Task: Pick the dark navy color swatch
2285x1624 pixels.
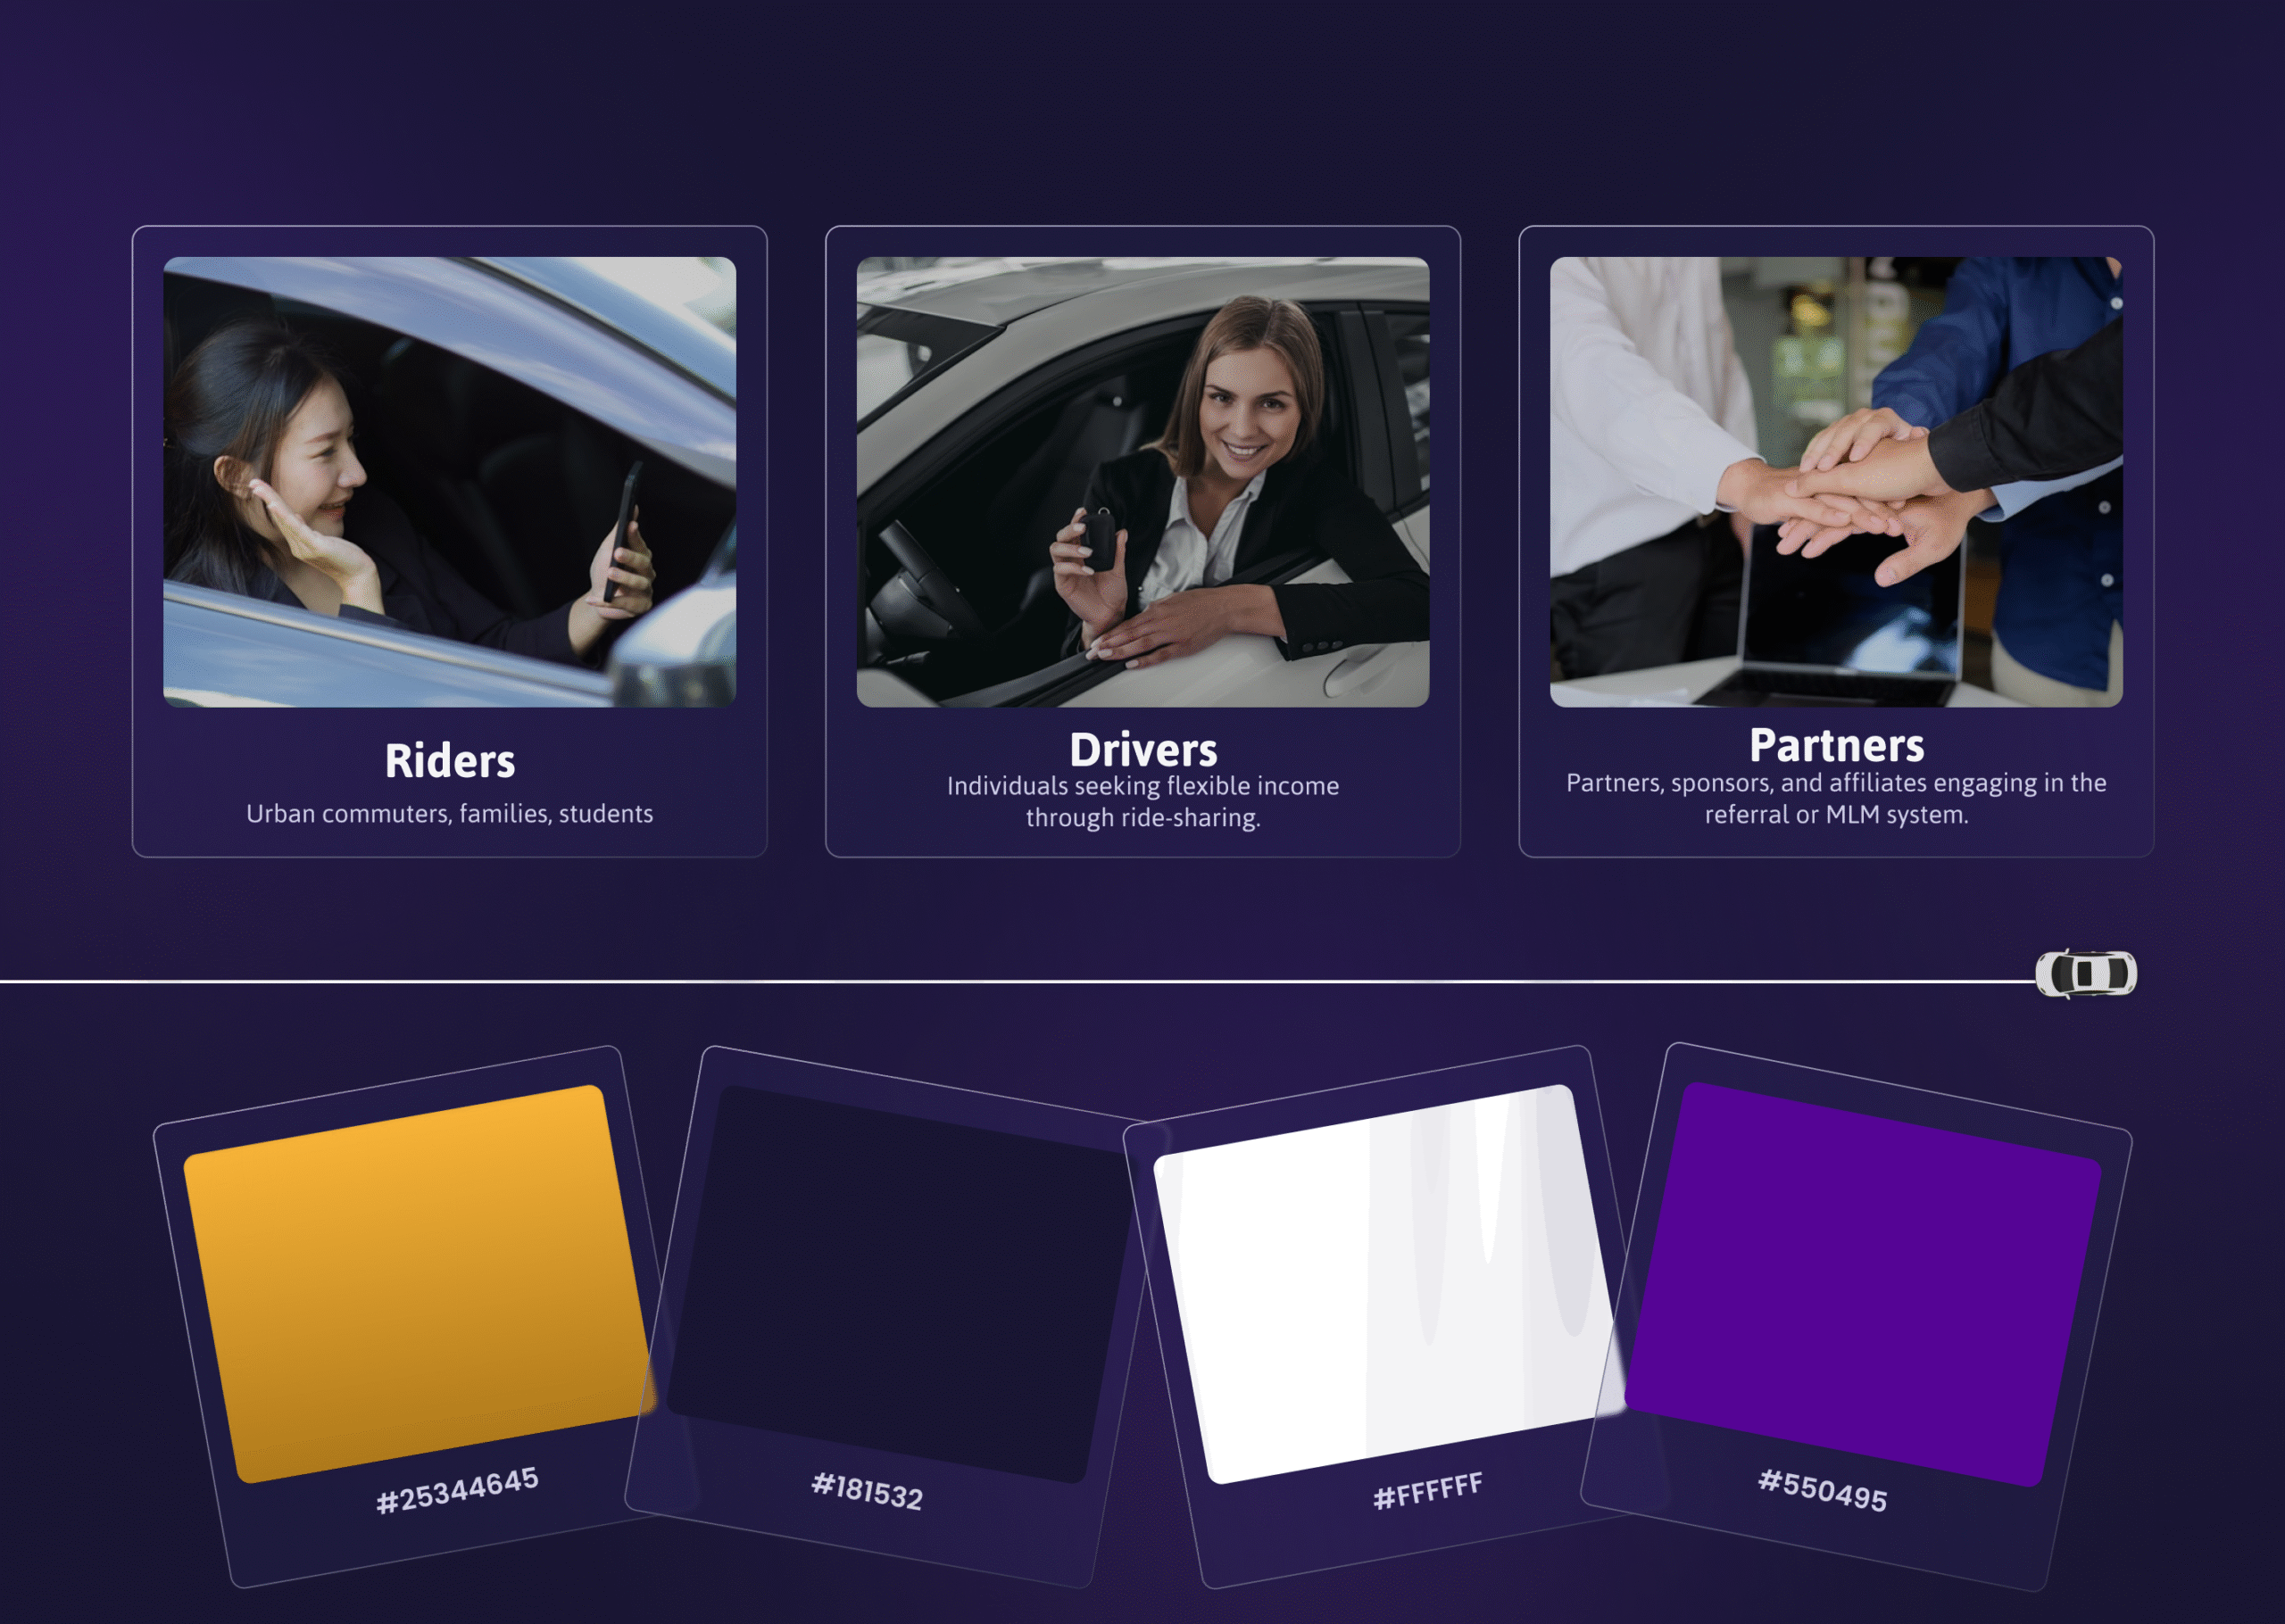Action: click(900, 1283)
